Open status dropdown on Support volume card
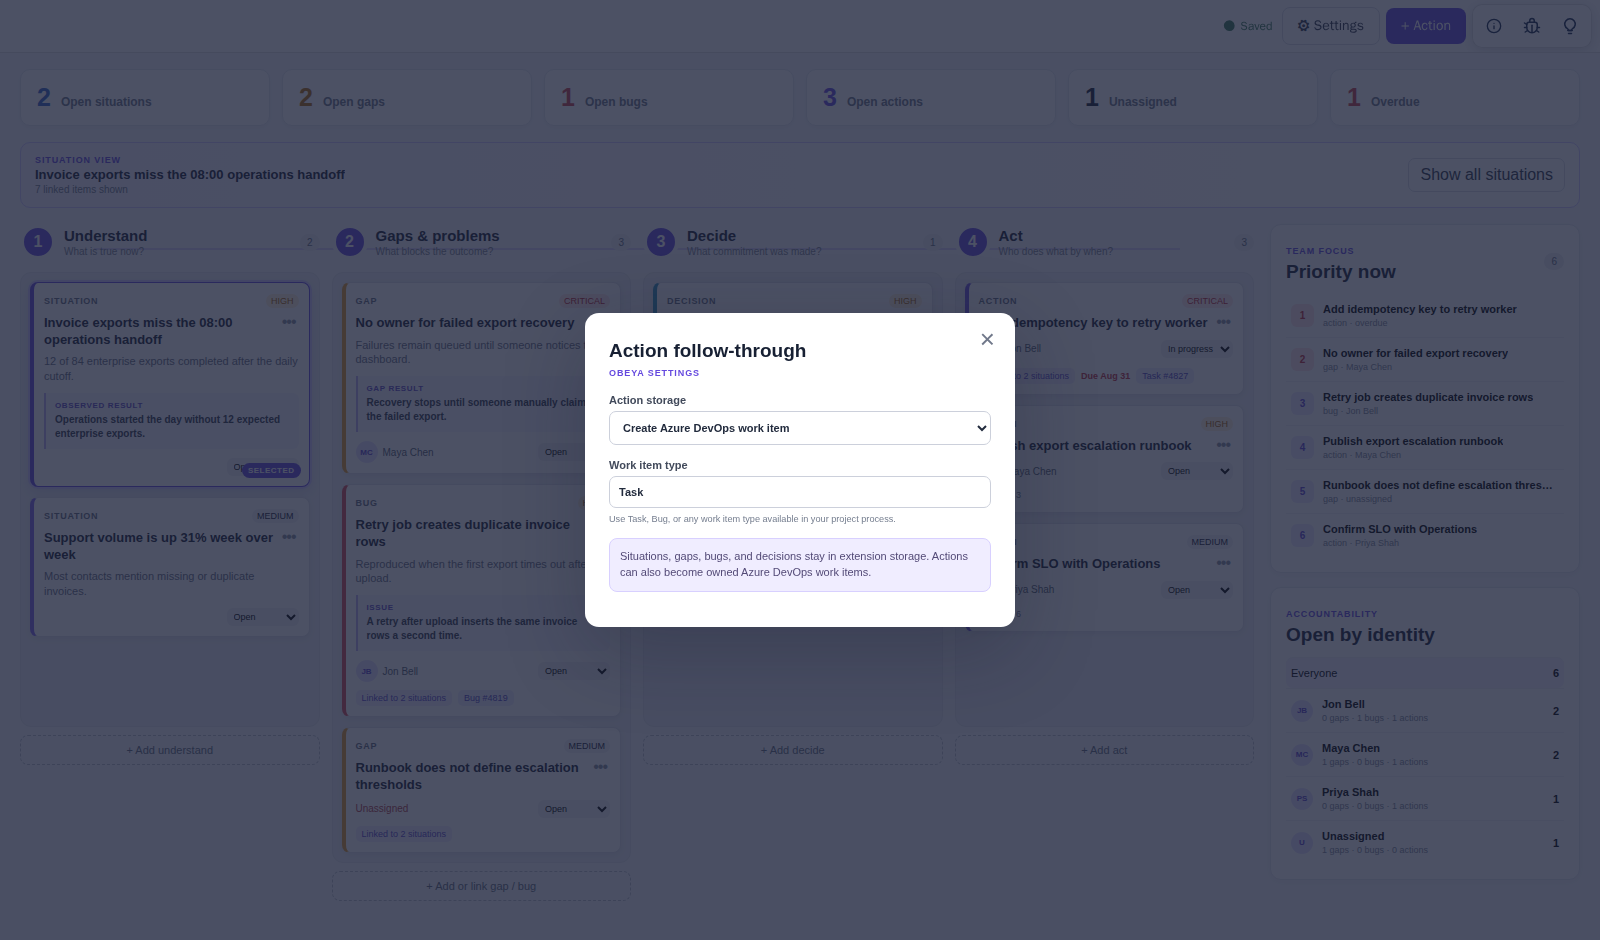The image size is (1600, 940). (264, 617)
